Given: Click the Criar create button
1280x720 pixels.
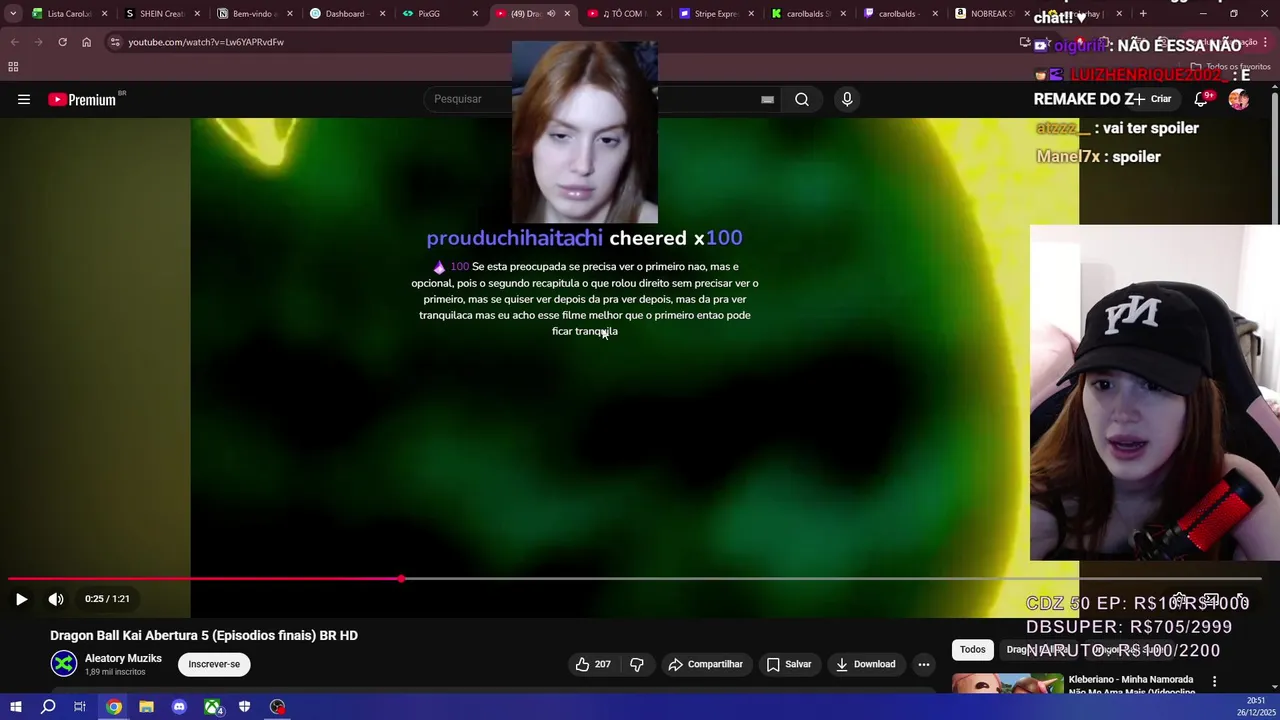Looking at the screenshot, I should 1153,99.
